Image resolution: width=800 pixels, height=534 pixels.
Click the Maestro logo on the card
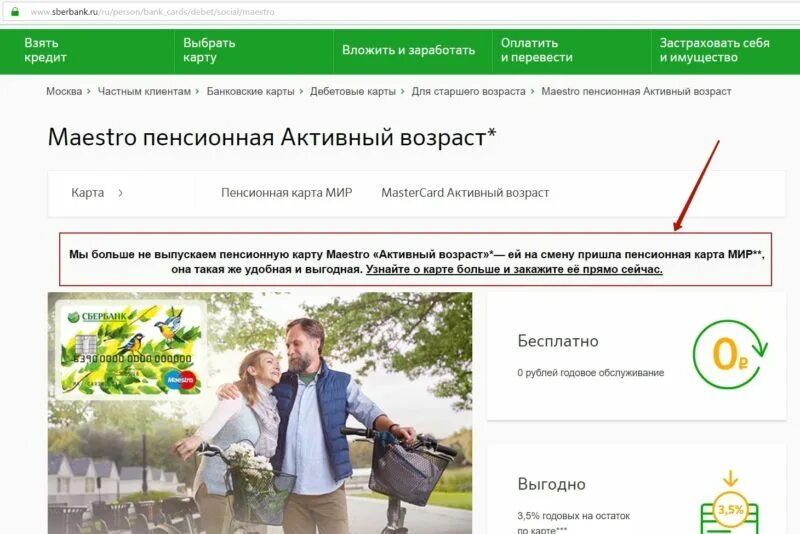[x=180, y=380]
